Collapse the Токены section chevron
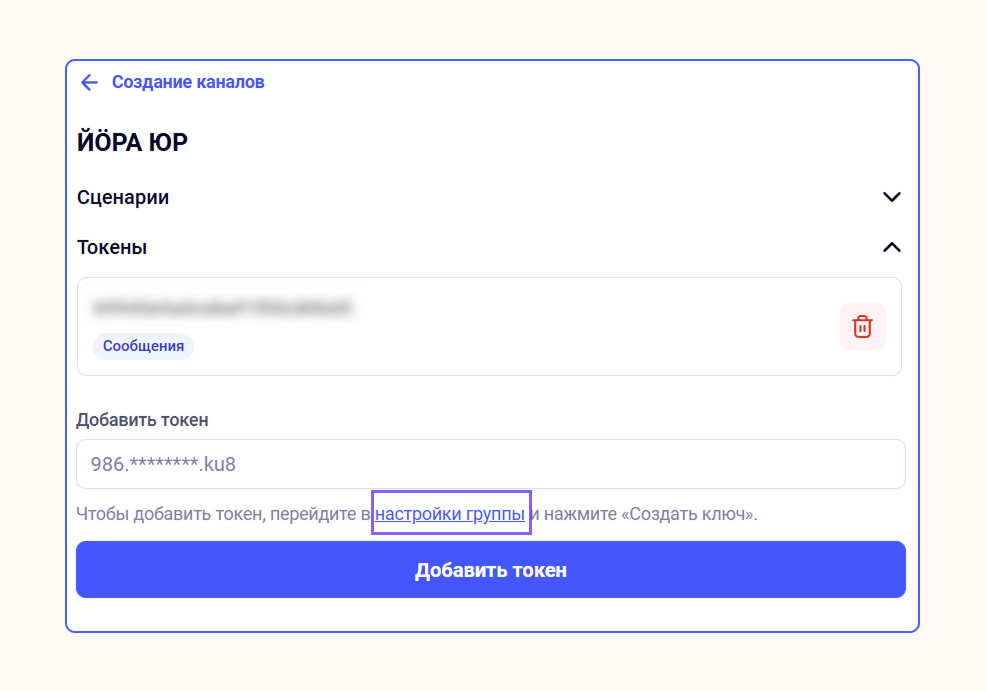This screenshot has width=986, height=691. [892, 247]
